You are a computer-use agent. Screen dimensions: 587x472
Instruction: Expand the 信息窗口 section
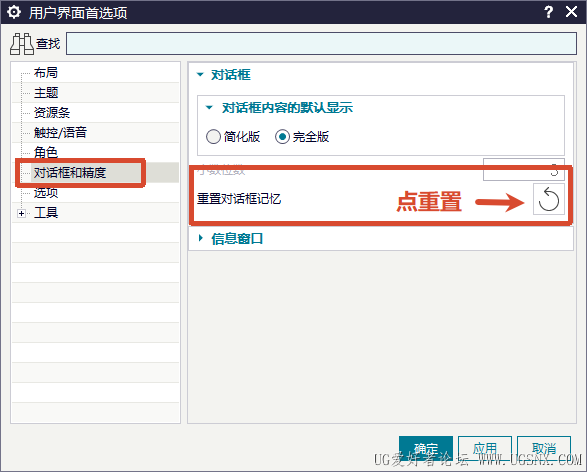201,238
